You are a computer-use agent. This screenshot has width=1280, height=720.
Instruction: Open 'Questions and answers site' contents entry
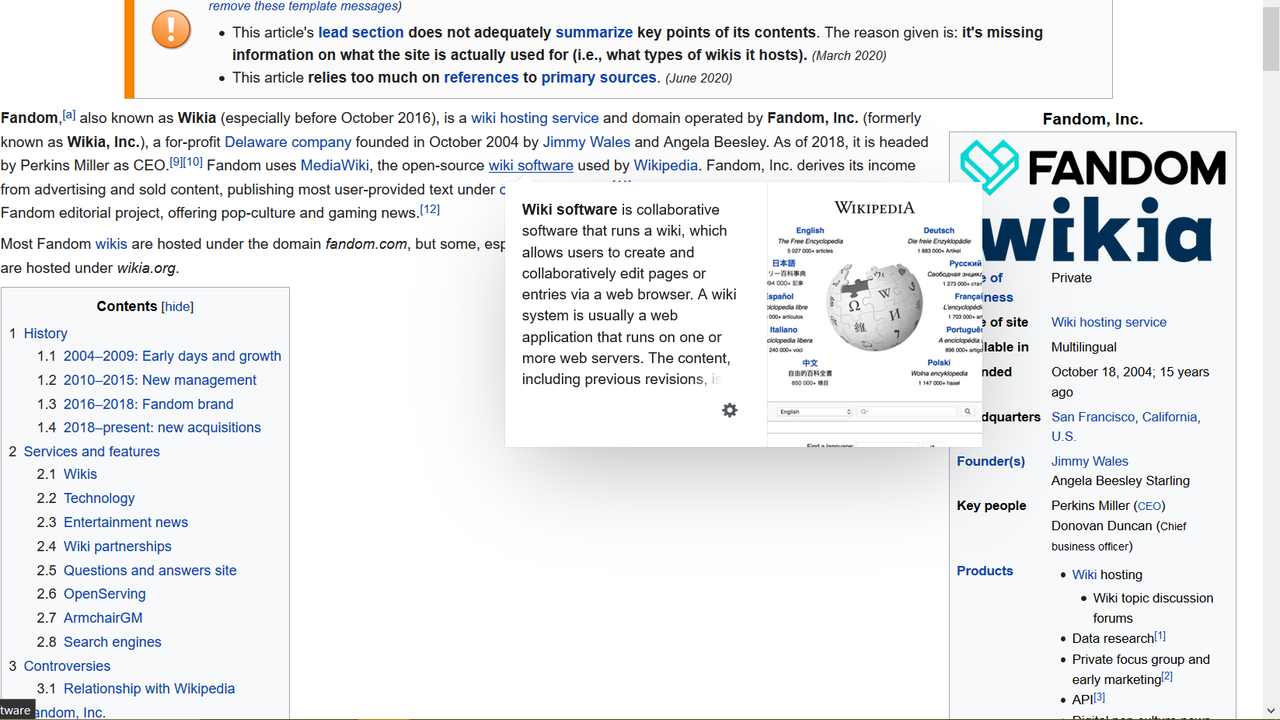pos(150,570)
